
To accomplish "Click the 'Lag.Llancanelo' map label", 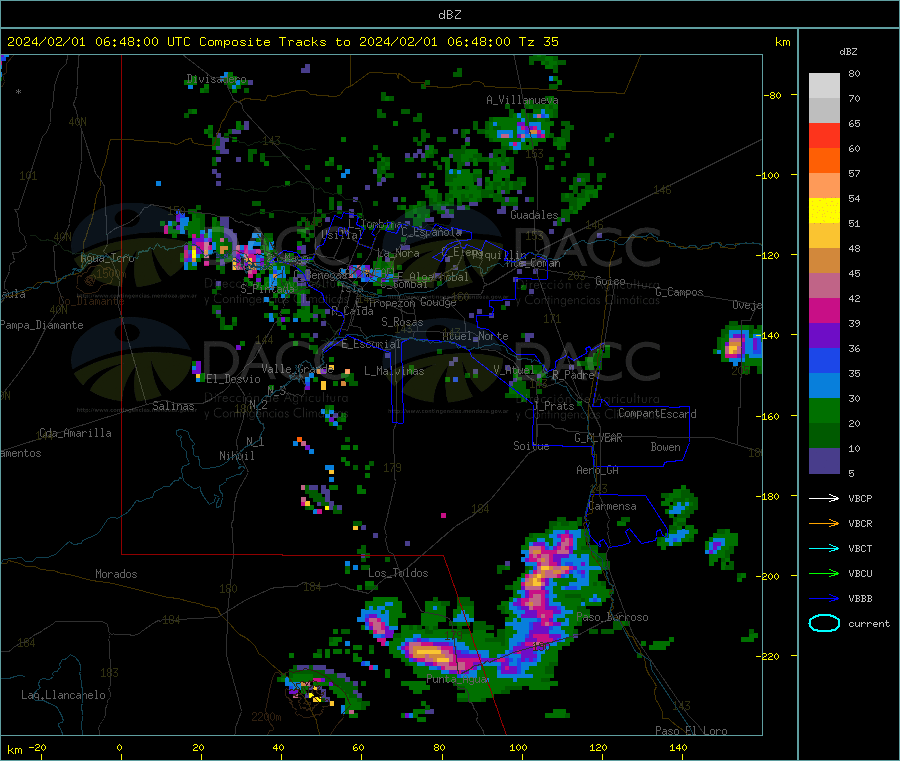I will click(63, 695).
